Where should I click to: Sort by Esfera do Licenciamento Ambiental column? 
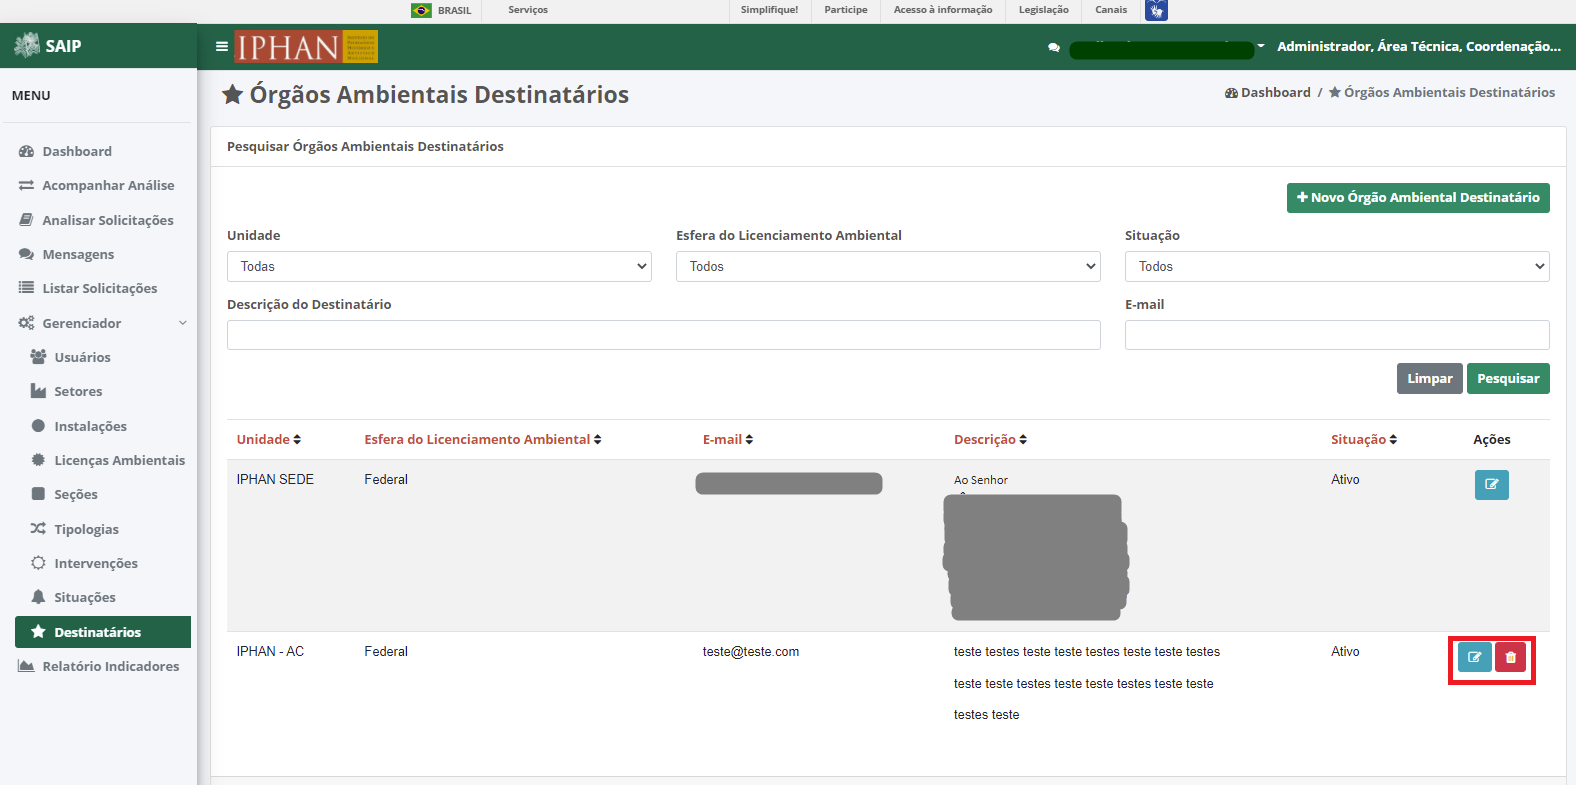pos(483,440)
